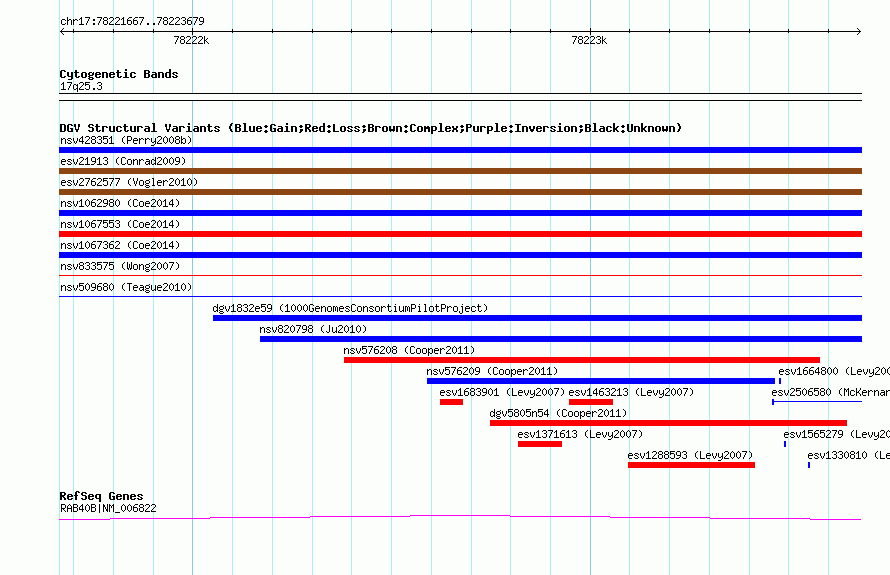Click the RefSeq Genes track title

point(101,496)
